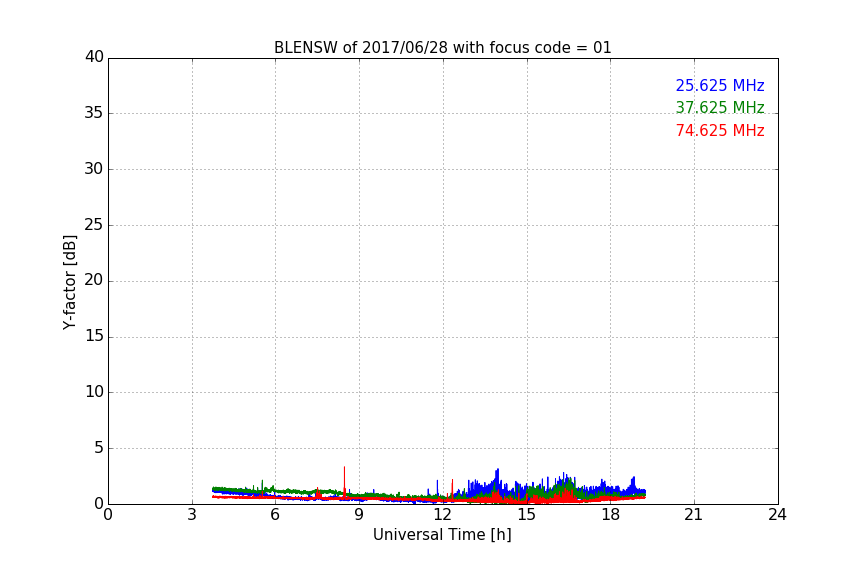Click the Universal Time [h] axis label
This screenshot has width=864, height=576.
tap(442, 535)
